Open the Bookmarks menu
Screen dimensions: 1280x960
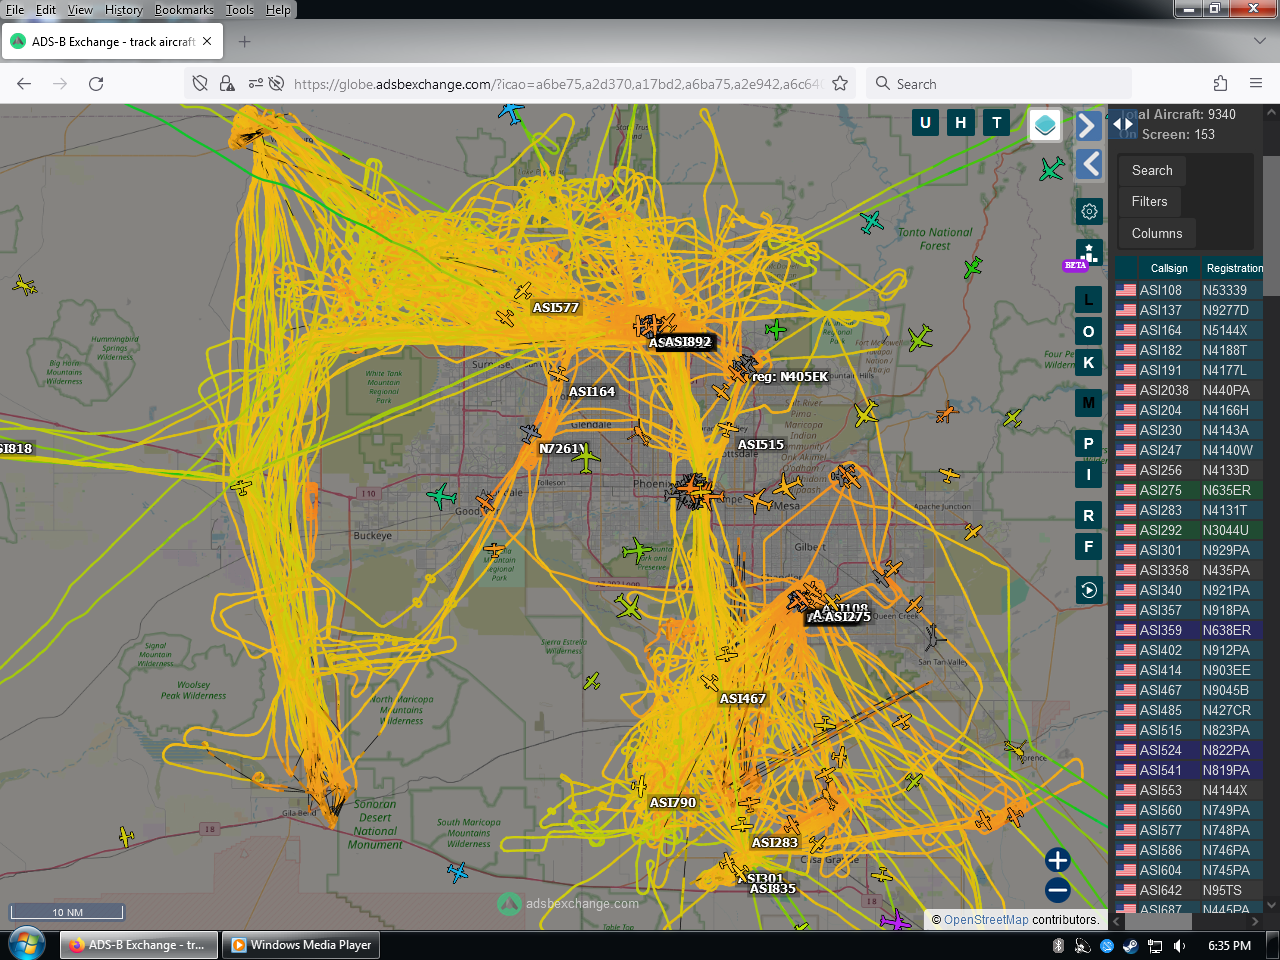tap(184, 10)
